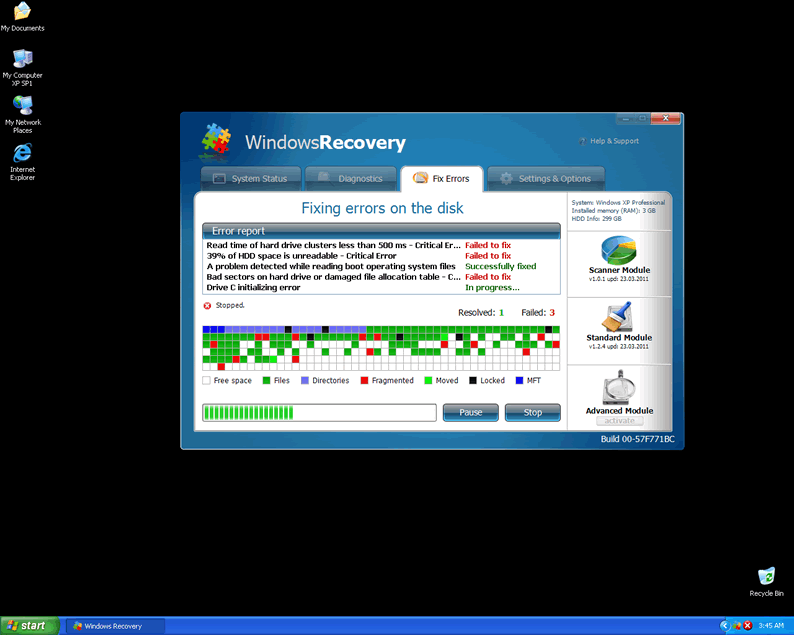
Task: Click the Advanced Module hard drive icon
Action: (x=619, y=389)
